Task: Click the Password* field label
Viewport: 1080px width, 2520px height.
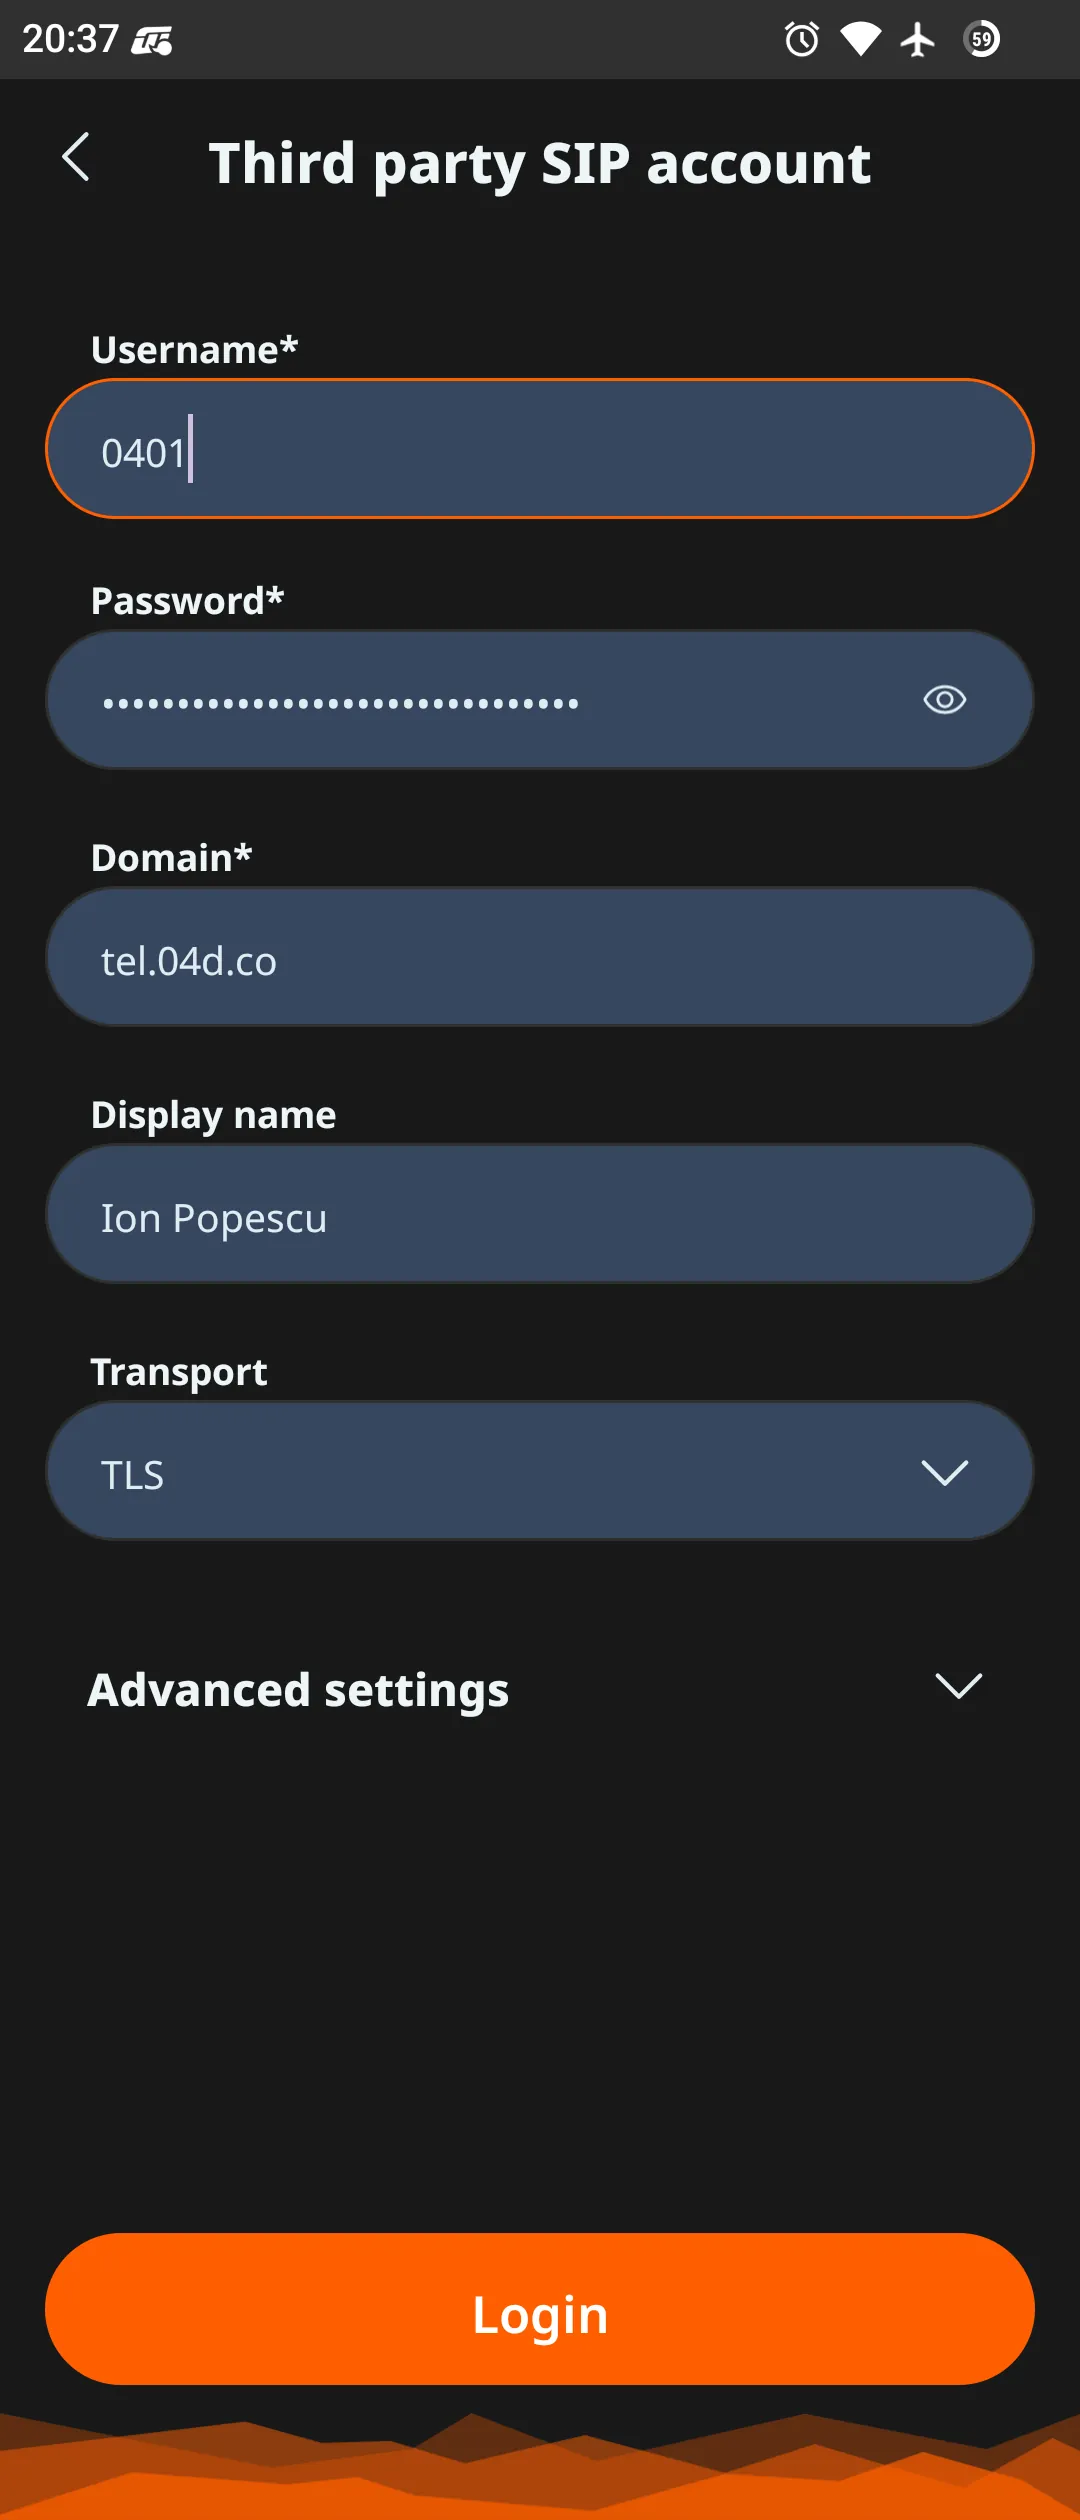Action: (188, 601)
